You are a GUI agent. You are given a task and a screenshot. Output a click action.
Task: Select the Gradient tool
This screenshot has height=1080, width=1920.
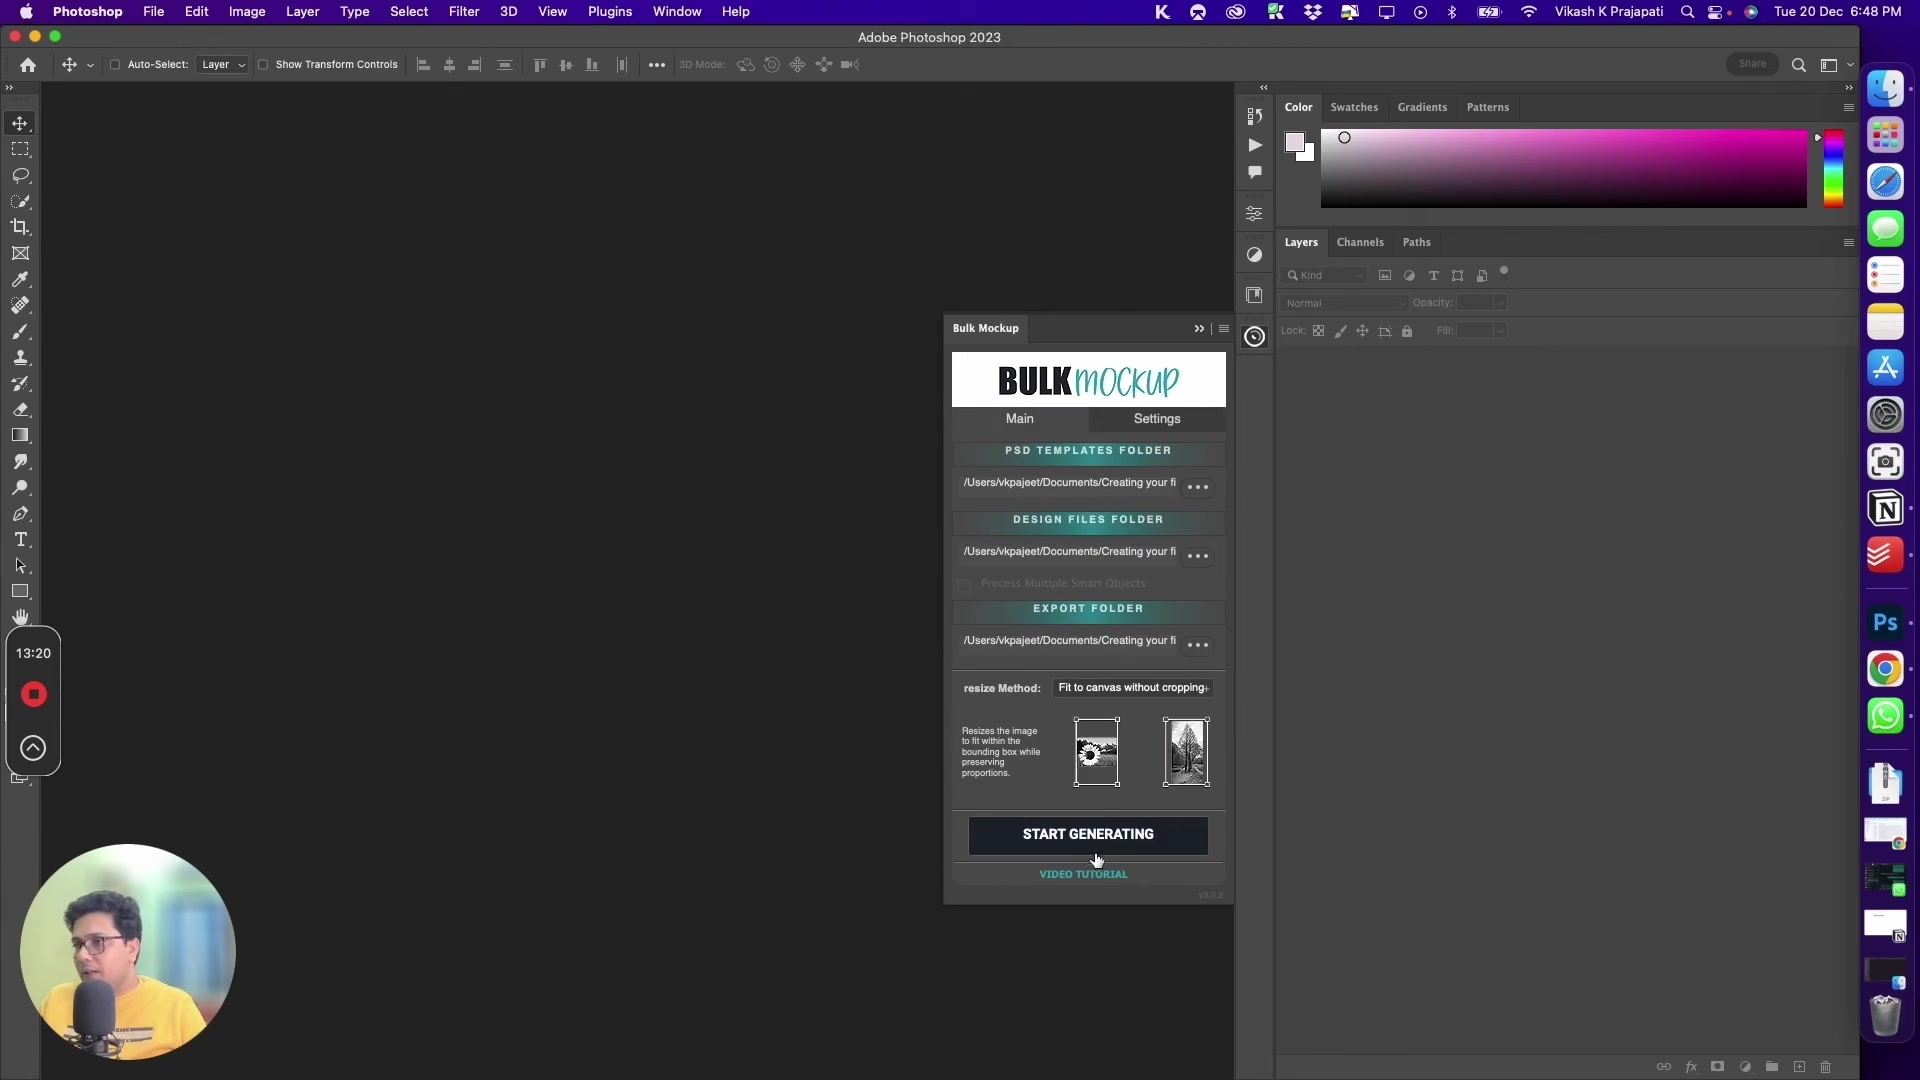tap(20, 435)
